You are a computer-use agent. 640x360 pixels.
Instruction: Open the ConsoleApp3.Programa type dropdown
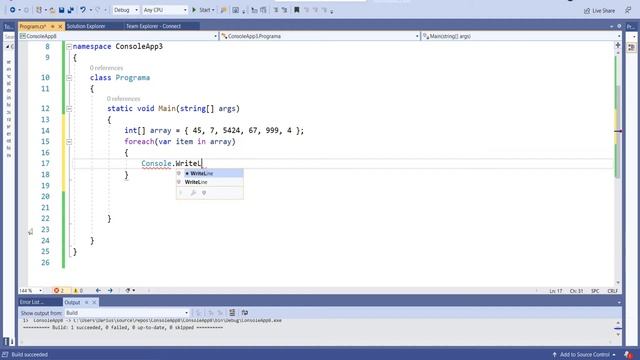pos(320,36)
